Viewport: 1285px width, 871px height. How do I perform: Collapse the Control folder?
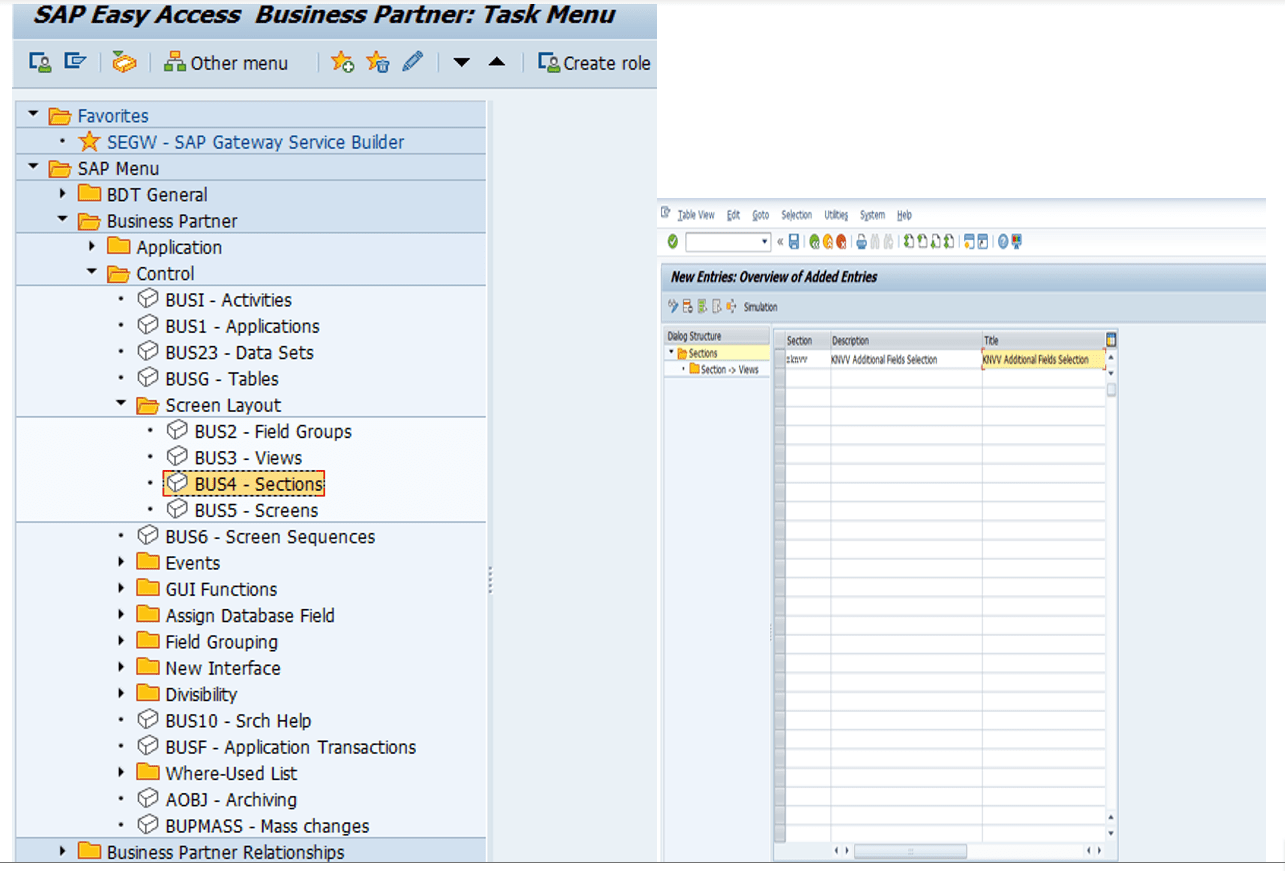click(x=92, y=272)
